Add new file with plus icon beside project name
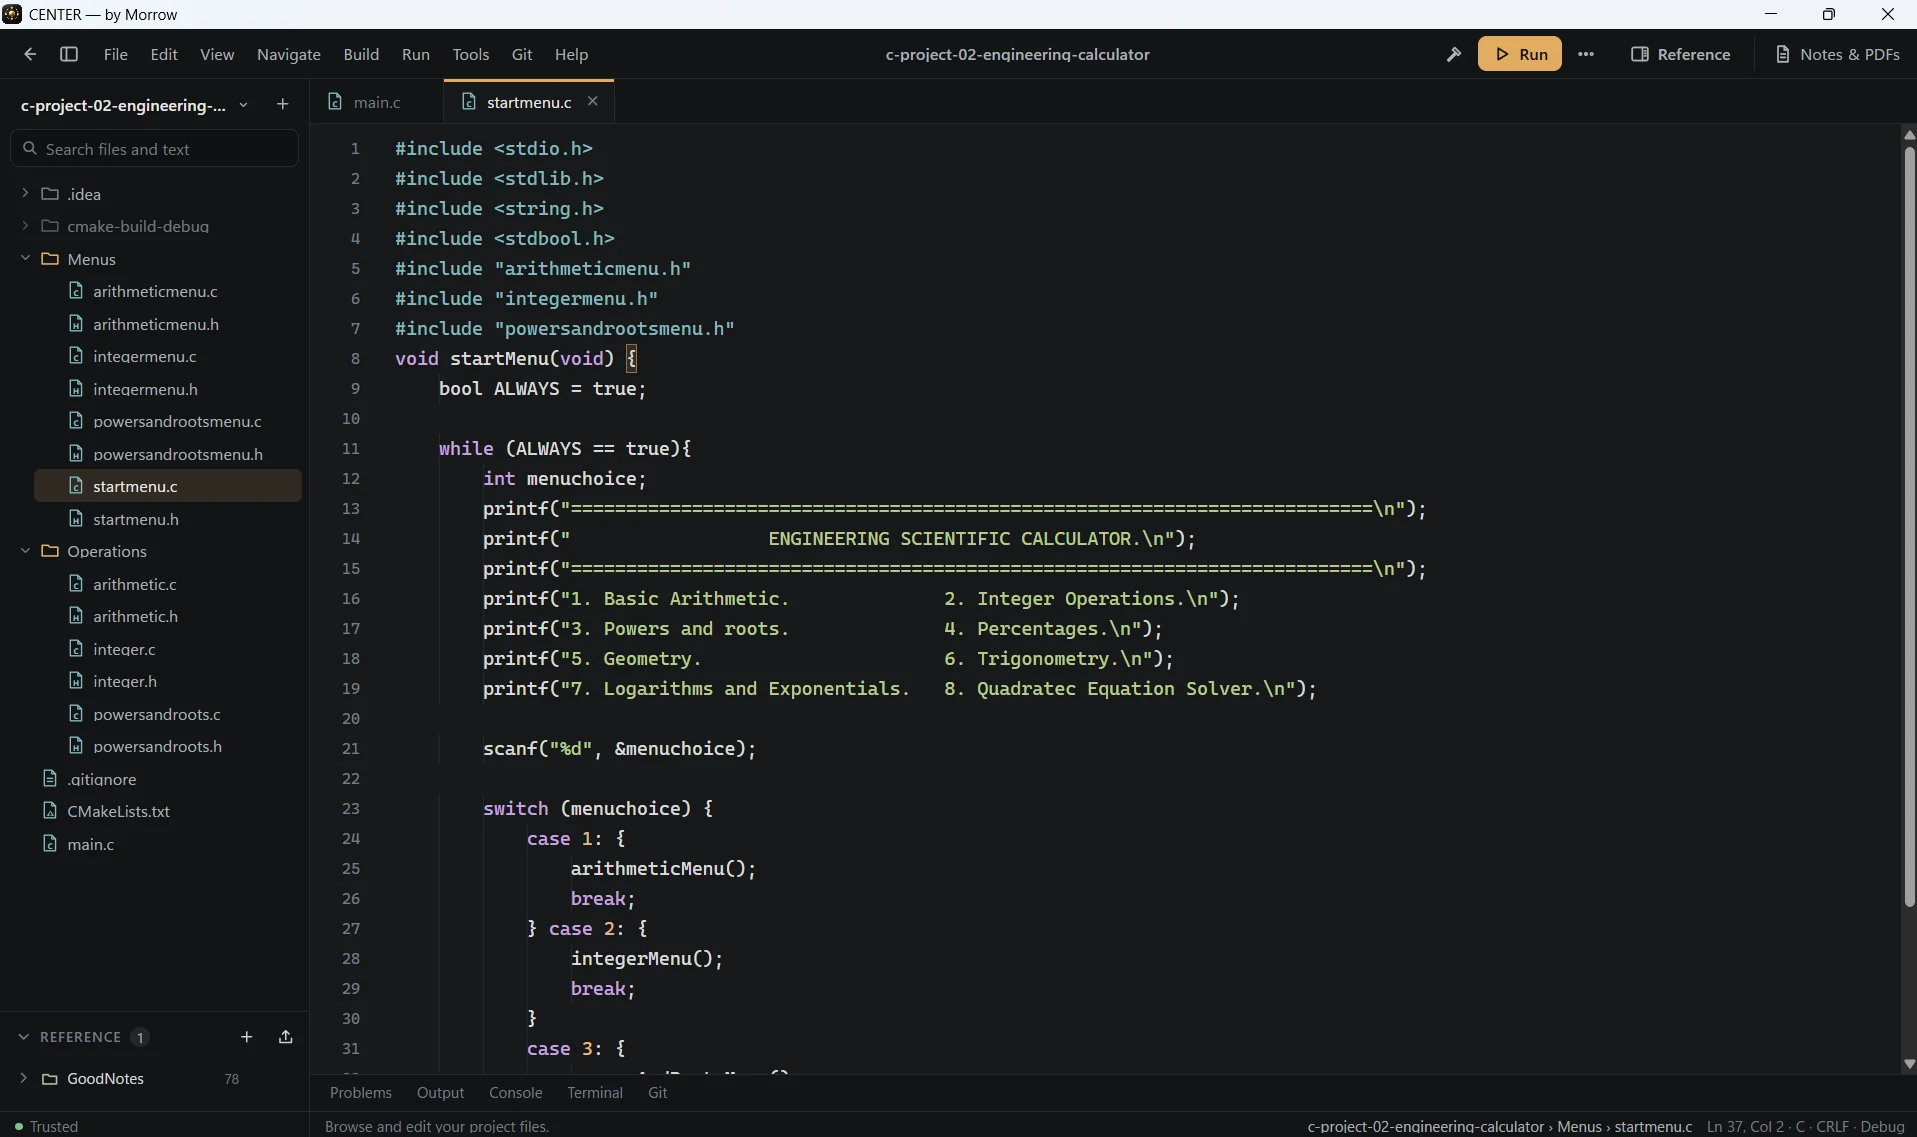Viewport: 1917px width, 1137px height. [x=282, y=104]
